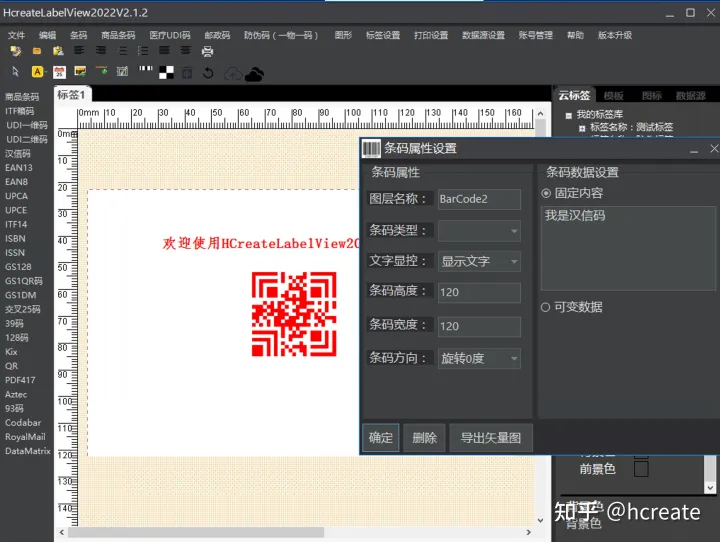
Task: Open the 医疗UDI码 menu
Action: (170, 35)
